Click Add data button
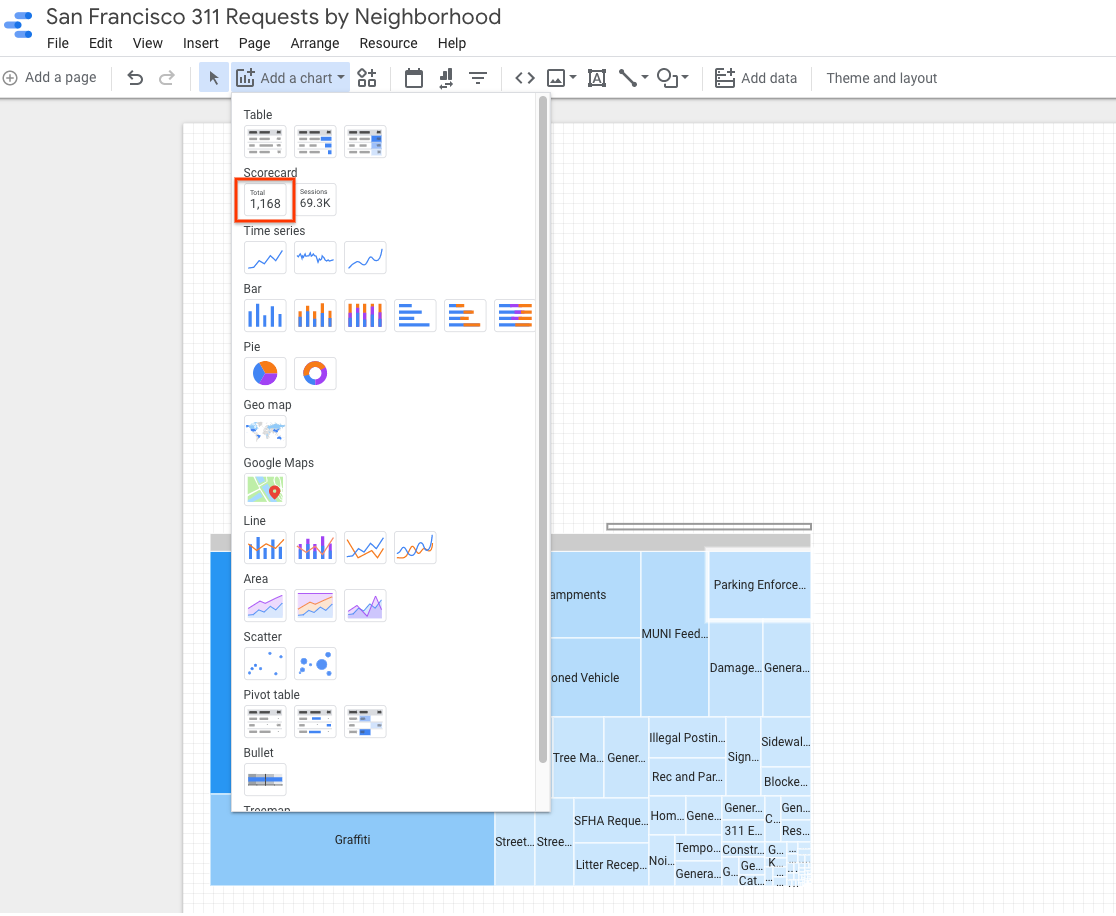This screenshot has width=1116, height=916. 756,78
